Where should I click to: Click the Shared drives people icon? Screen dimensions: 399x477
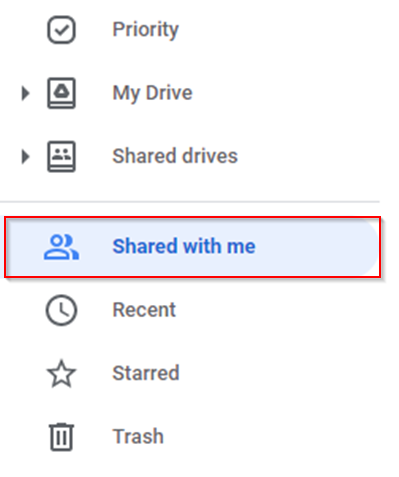(x=61, y=156)
